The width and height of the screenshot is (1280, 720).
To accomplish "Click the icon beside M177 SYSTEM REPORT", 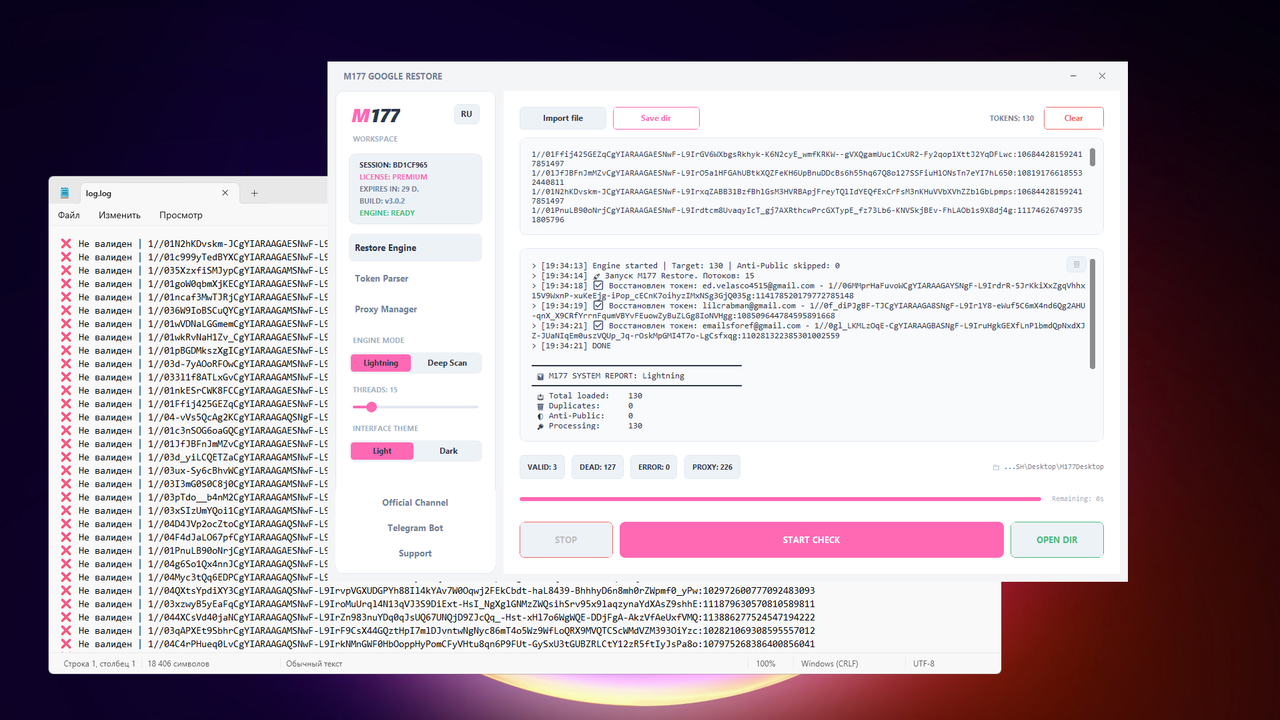I will point(540,376).
